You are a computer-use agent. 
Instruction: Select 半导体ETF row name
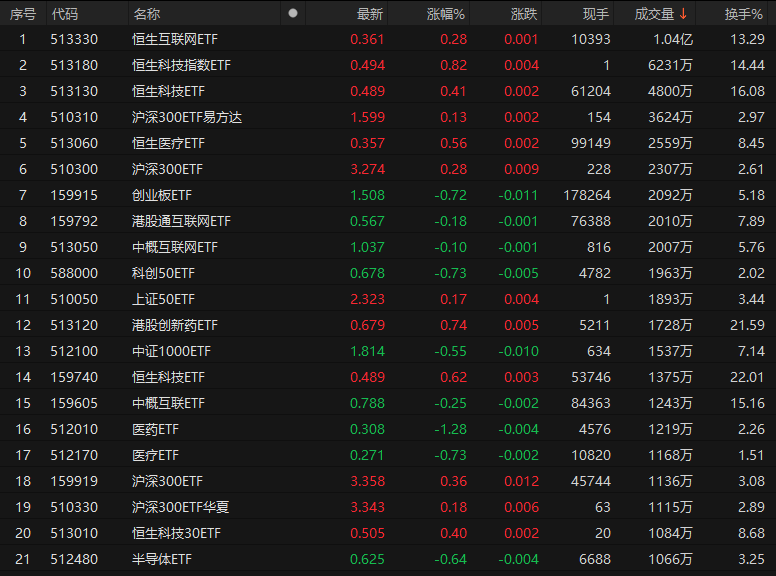pos(162,559)
